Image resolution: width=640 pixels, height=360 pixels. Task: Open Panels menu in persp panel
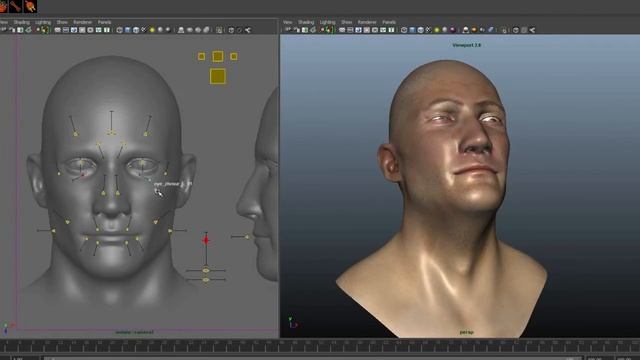tap(389, 22)
